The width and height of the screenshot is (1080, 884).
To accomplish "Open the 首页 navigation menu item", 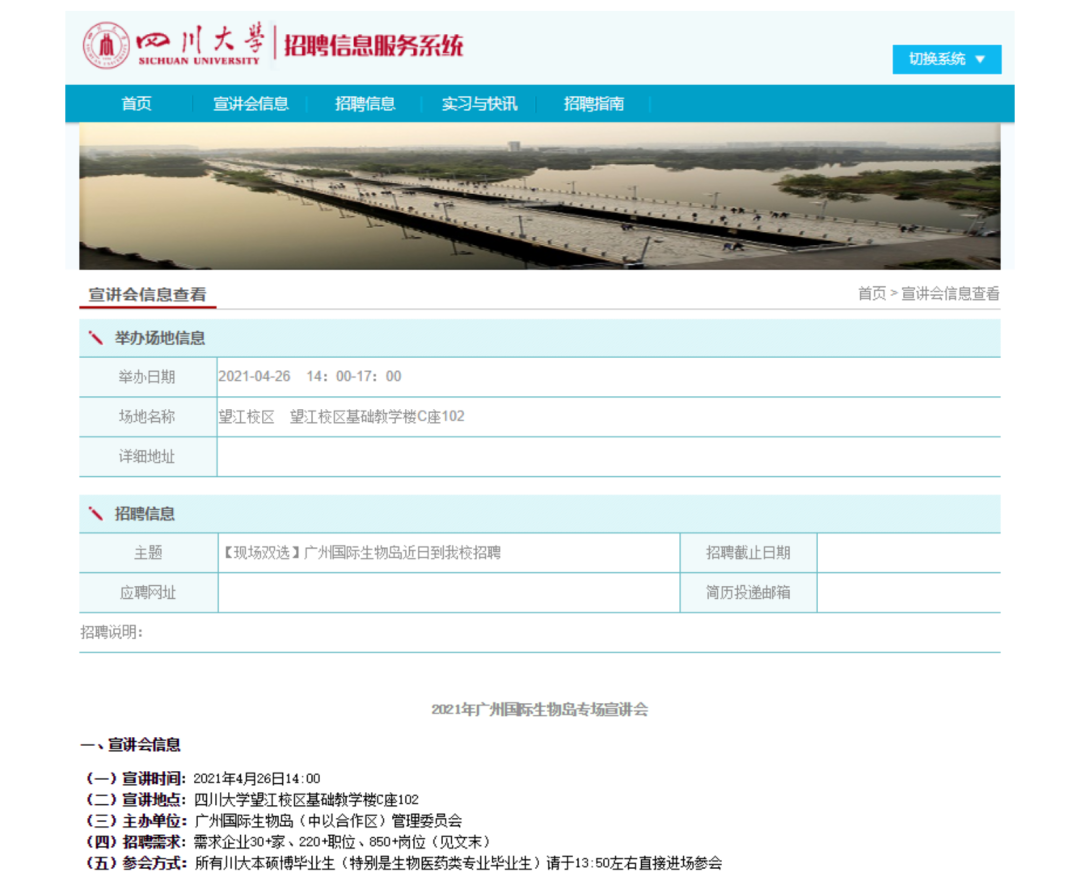I will tap(137, 104).
